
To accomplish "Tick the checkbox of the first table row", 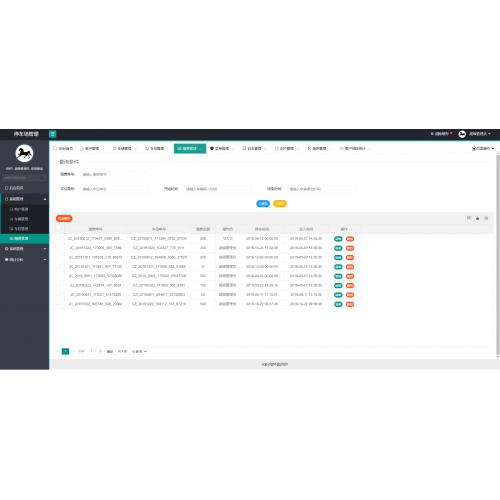I will [x=59, y=239].
